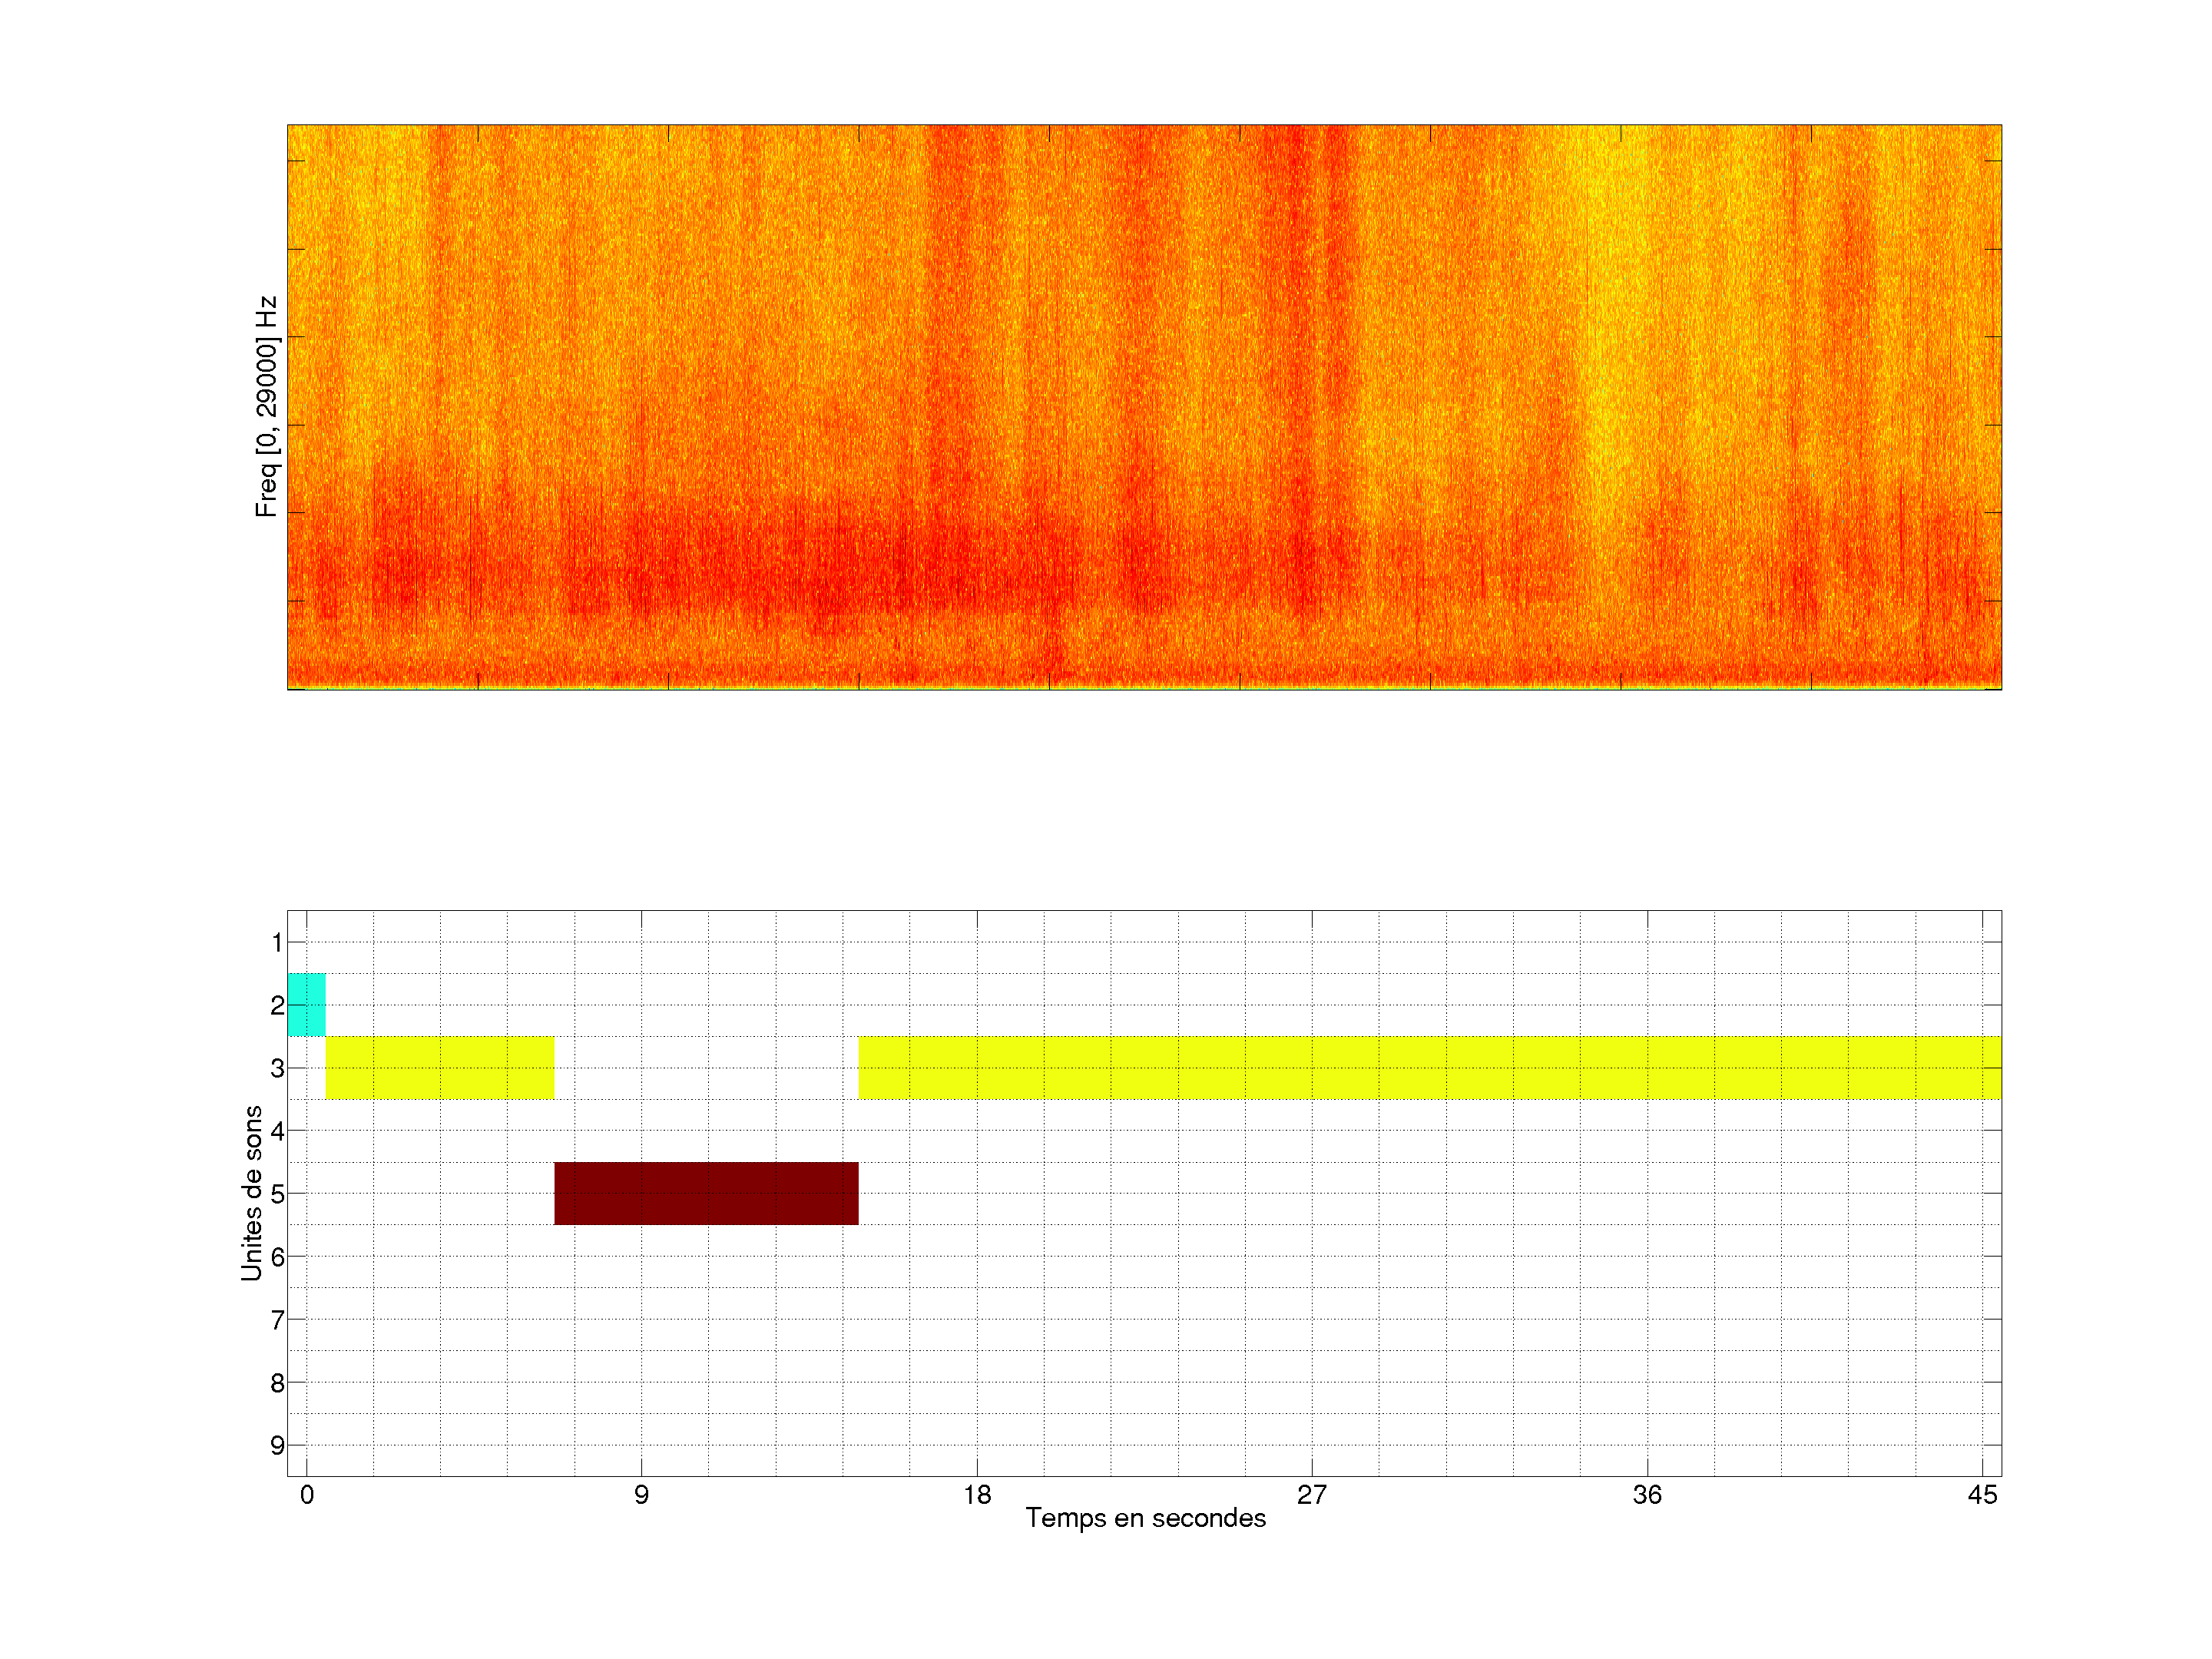The height and width of the screenshot is (1659, 2212).
Task: Click the dark red block in row 5
Action: (x=706, y=1193)
